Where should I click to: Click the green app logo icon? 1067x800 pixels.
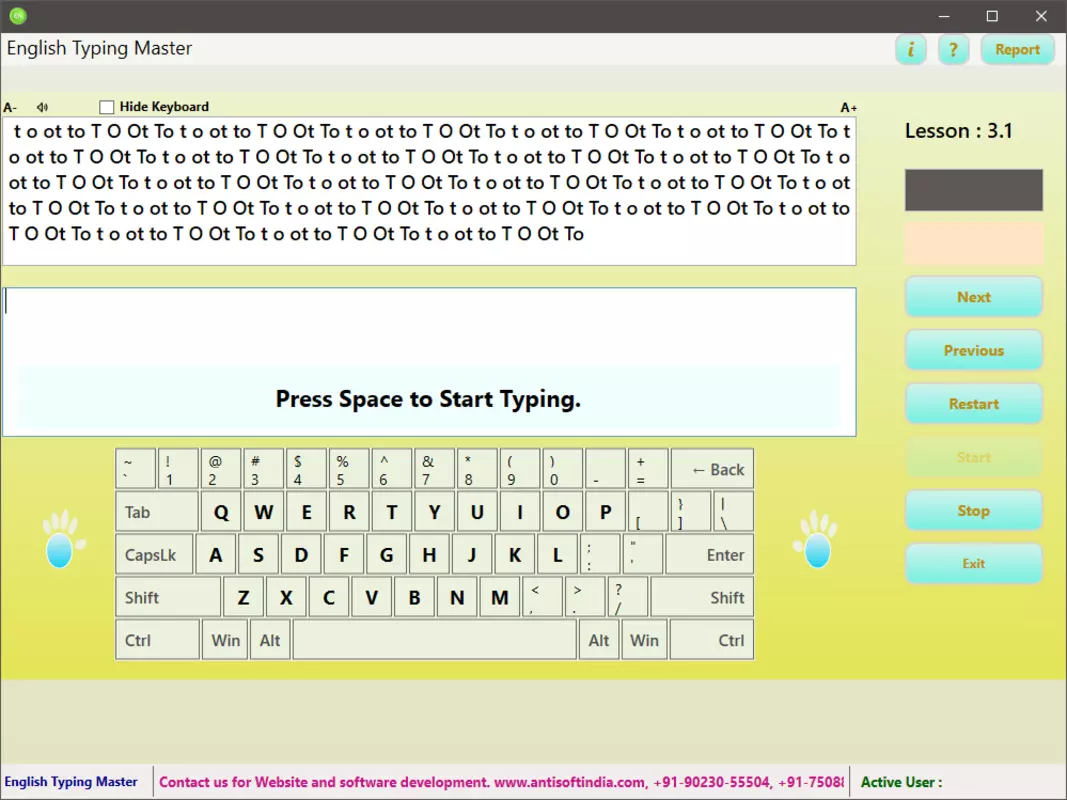click(x=18, y=16)
